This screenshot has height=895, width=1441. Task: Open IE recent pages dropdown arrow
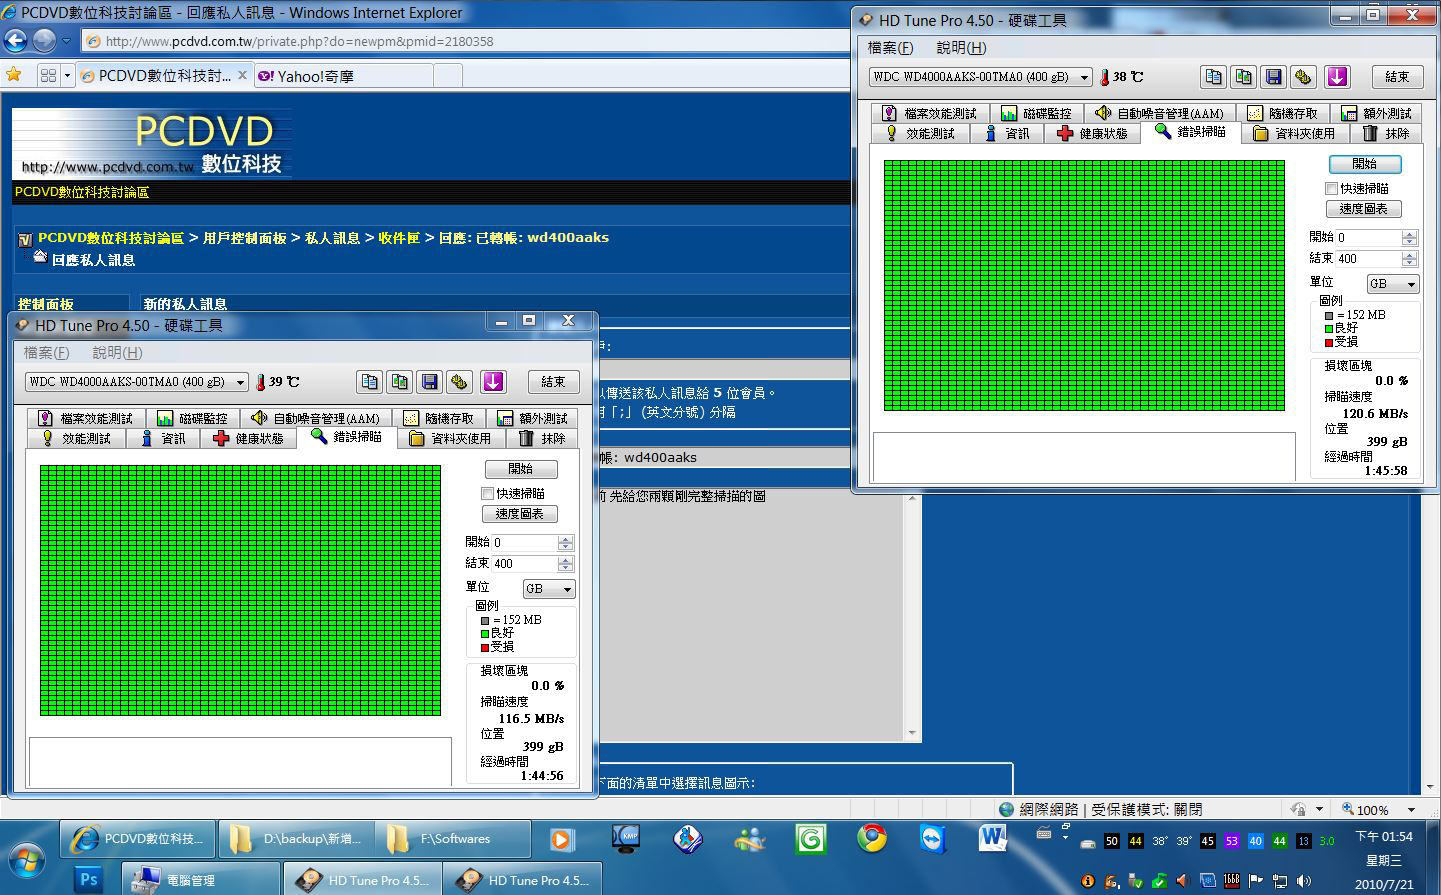[67, 41]
